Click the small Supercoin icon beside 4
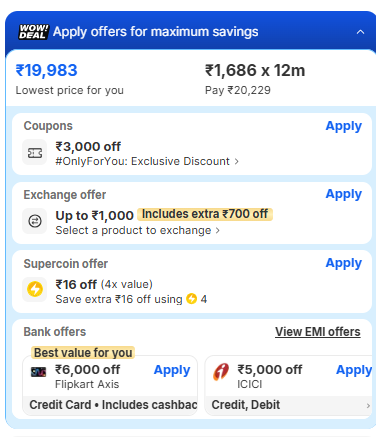 click(191, 299)
